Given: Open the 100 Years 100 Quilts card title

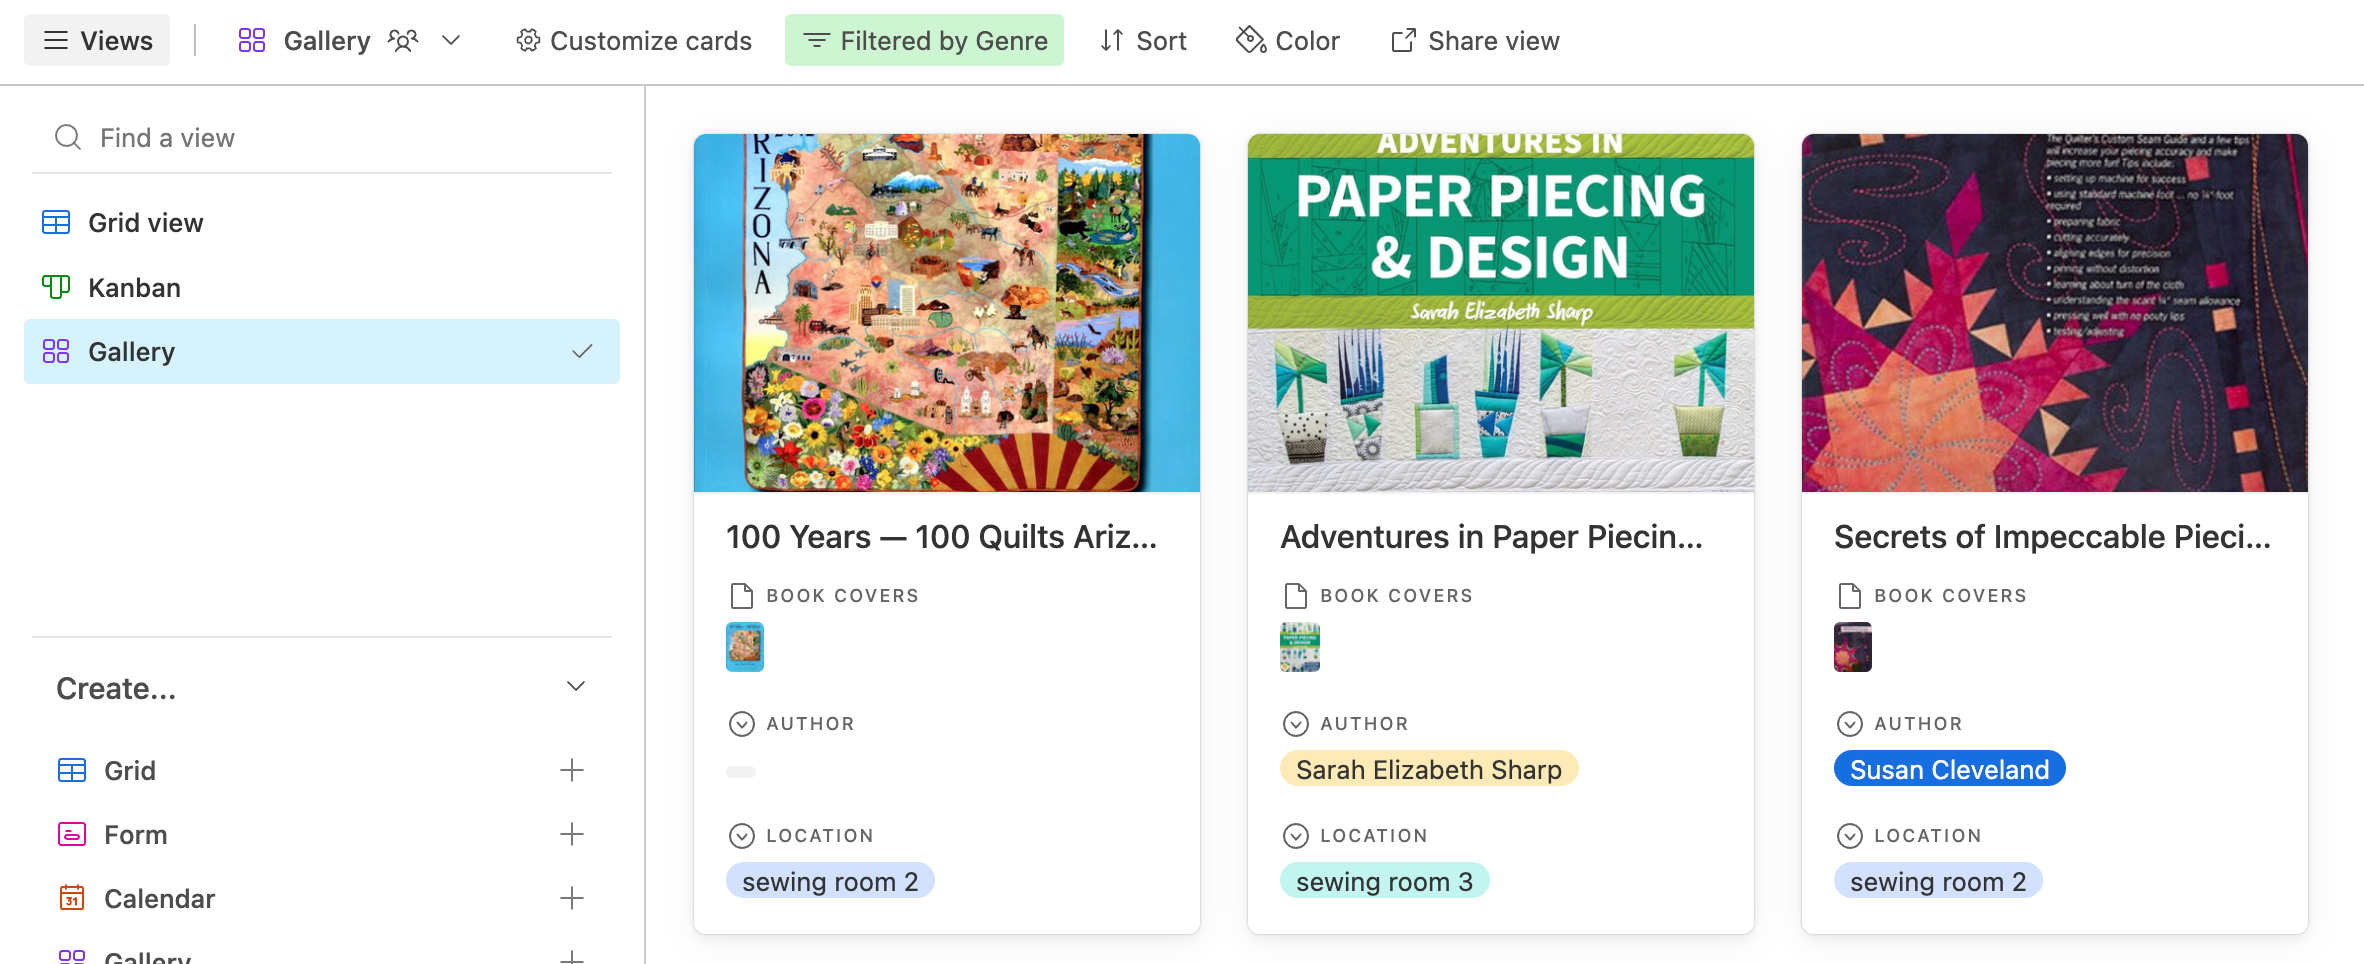Looking at the screenshot, I should click(x=941, y=537).
